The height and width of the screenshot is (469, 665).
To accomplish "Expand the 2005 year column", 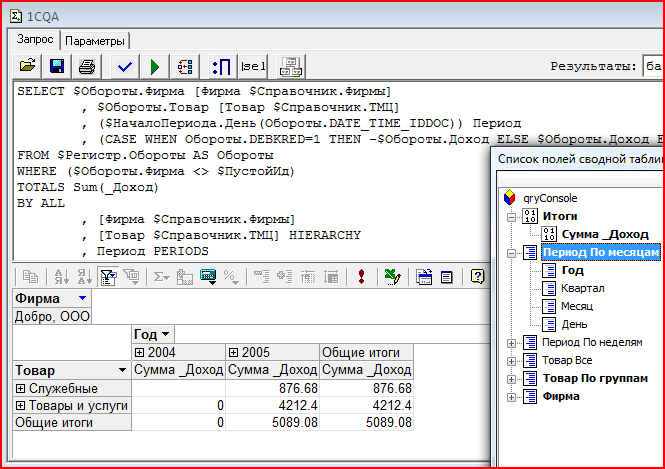I will pos(234,352).
